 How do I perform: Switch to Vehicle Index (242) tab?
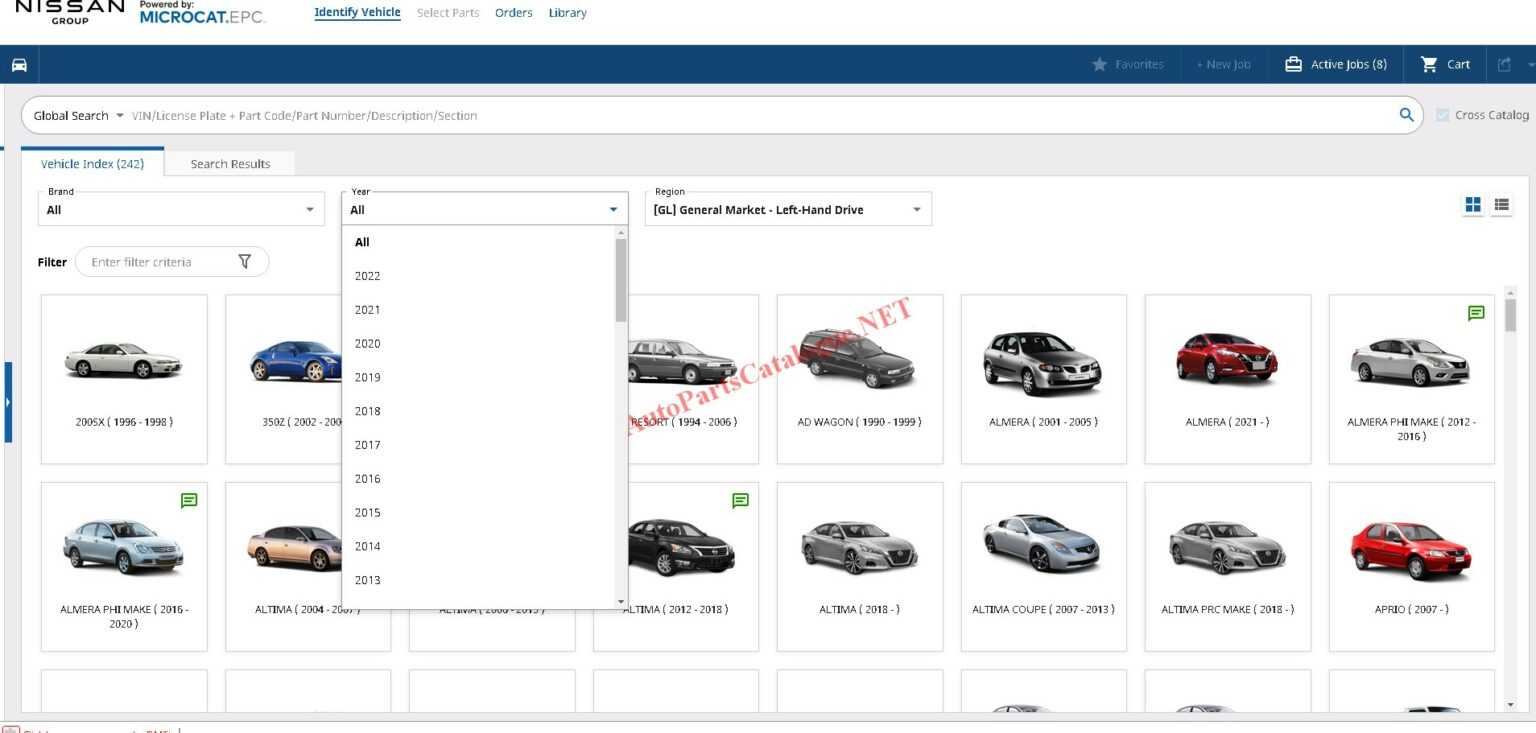(x=92, y=164)
